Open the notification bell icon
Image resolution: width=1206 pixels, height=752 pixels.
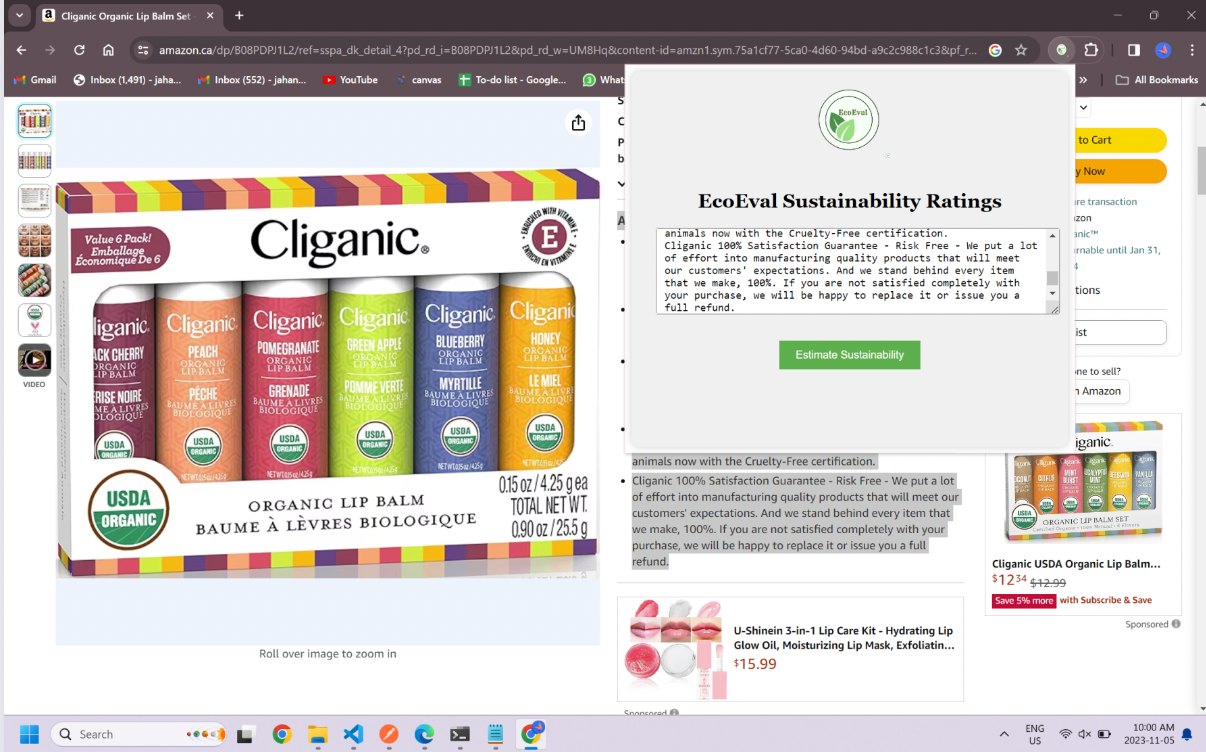tap(1187, 734)
